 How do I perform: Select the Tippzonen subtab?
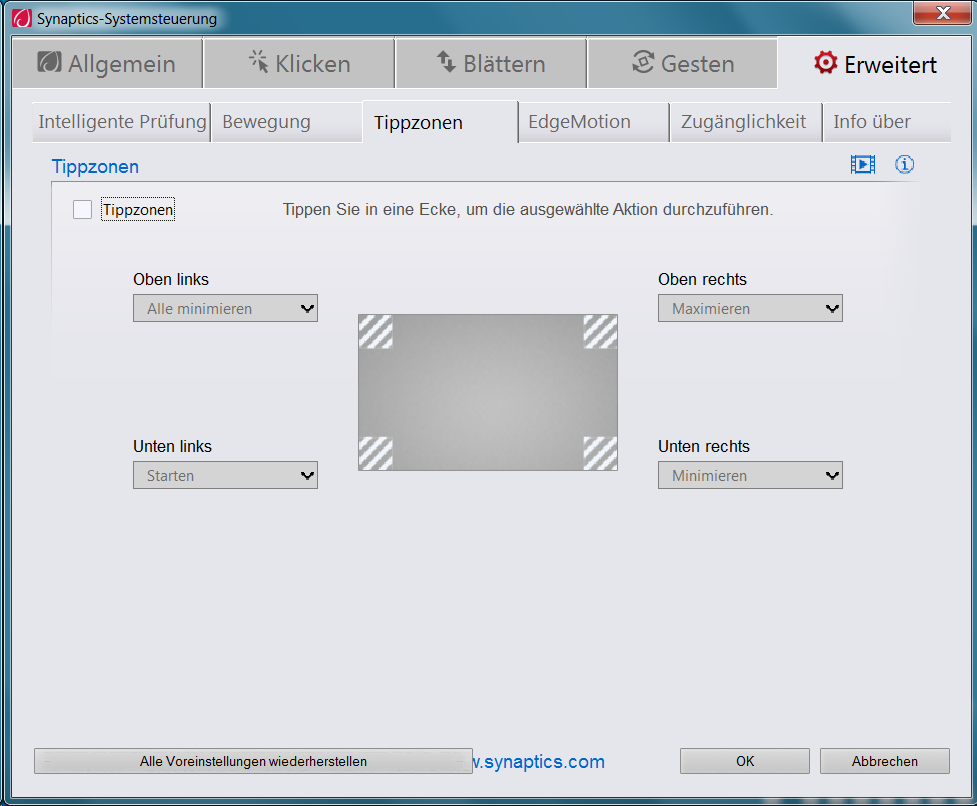click(x=440, y=122)
